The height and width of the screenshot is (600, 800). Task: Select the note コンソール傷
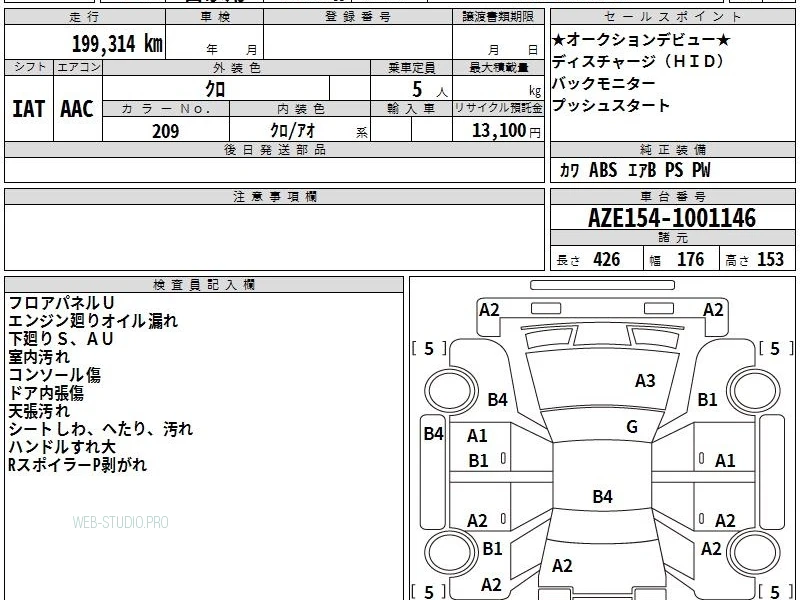[55, 374]
